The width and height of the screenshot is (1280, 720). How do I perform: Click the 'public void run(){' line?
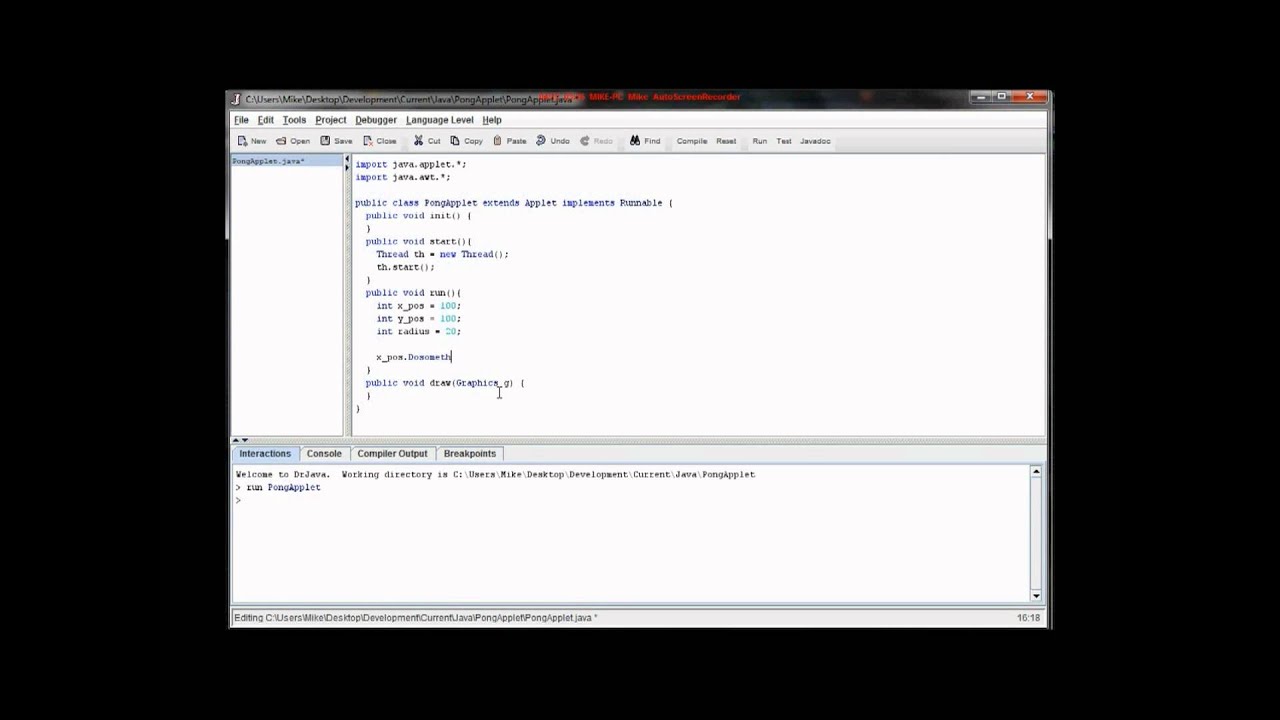(x=413, y=293)
